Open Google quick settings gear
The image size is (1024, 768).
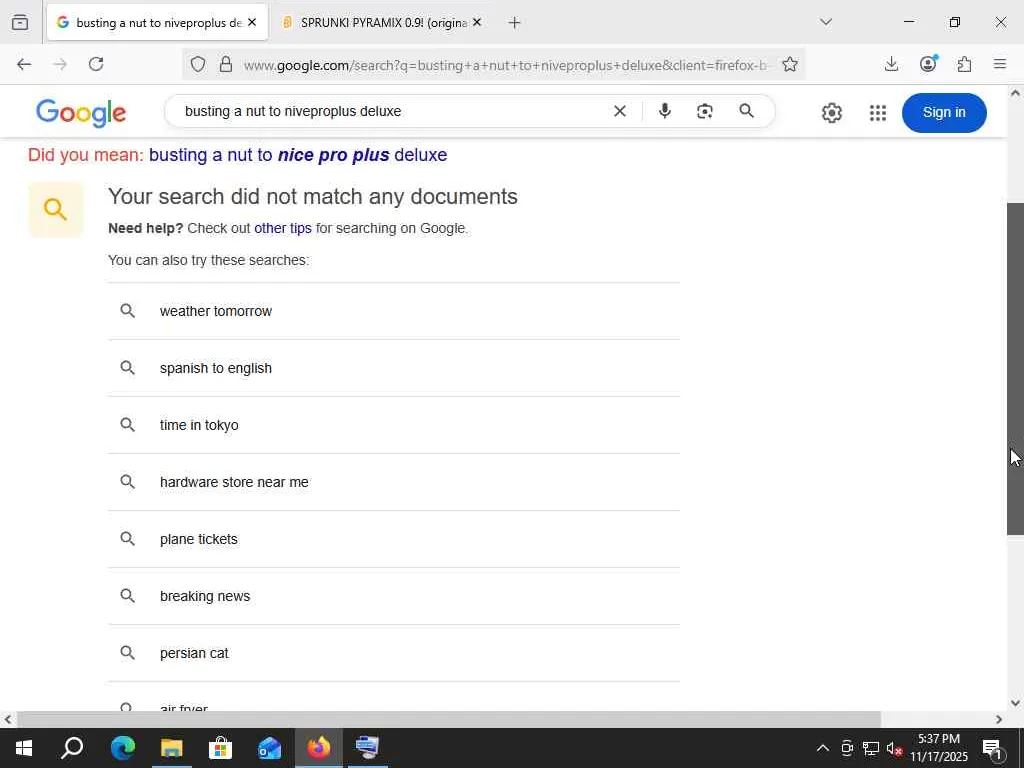[x=831, y=112]
